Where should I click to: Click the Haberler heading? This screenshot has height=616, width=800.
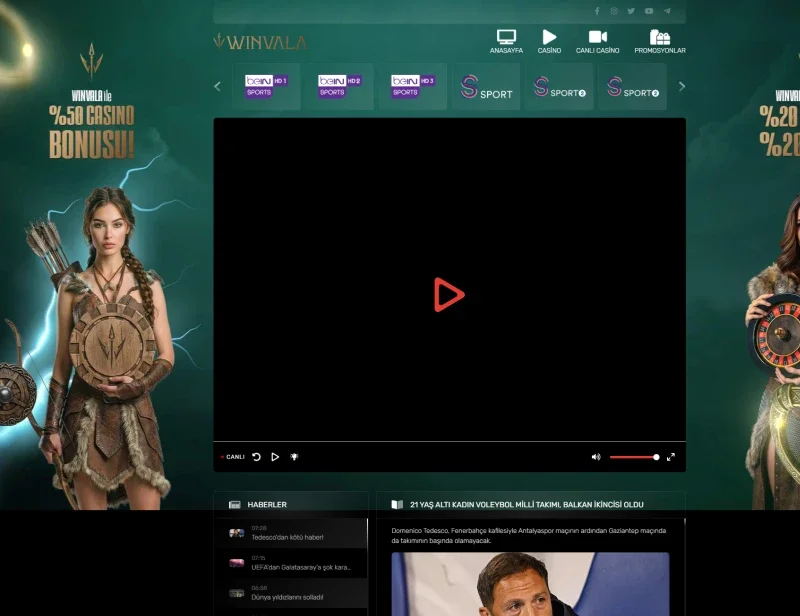[267, 505]
